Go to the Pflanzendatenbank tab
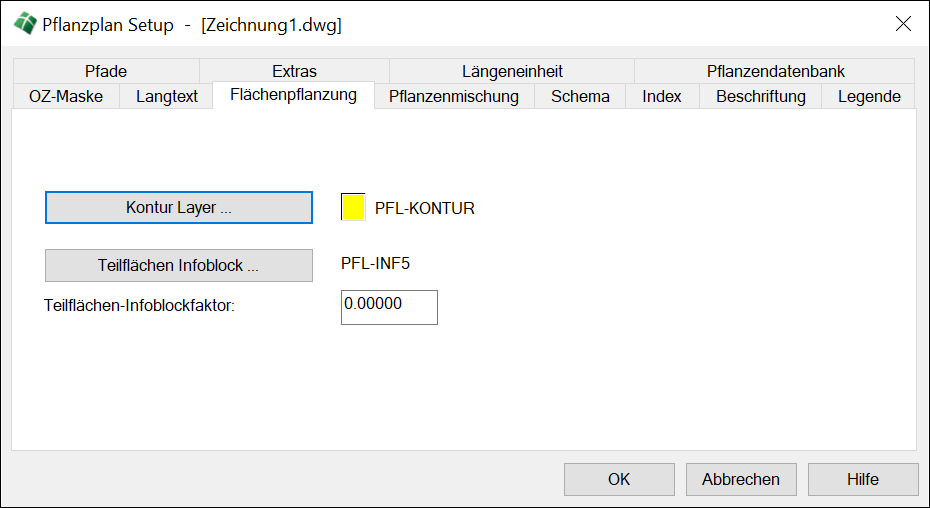Screen dimensions: 930x508 775,71
